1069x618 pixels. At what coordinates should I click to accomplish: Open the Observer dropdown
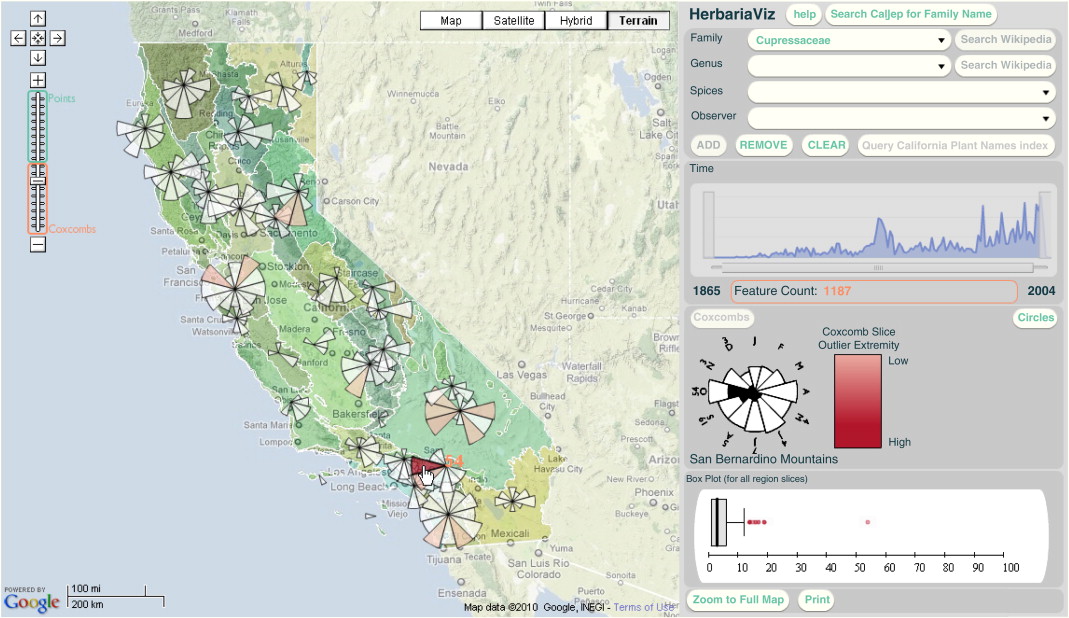tap(901, 118)
